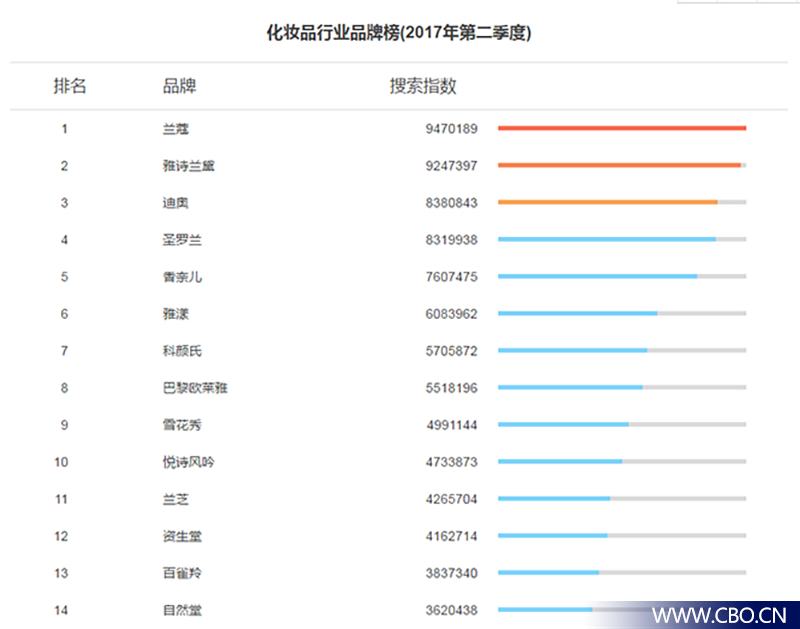Click brand name 雅诗兰黛

188,166
